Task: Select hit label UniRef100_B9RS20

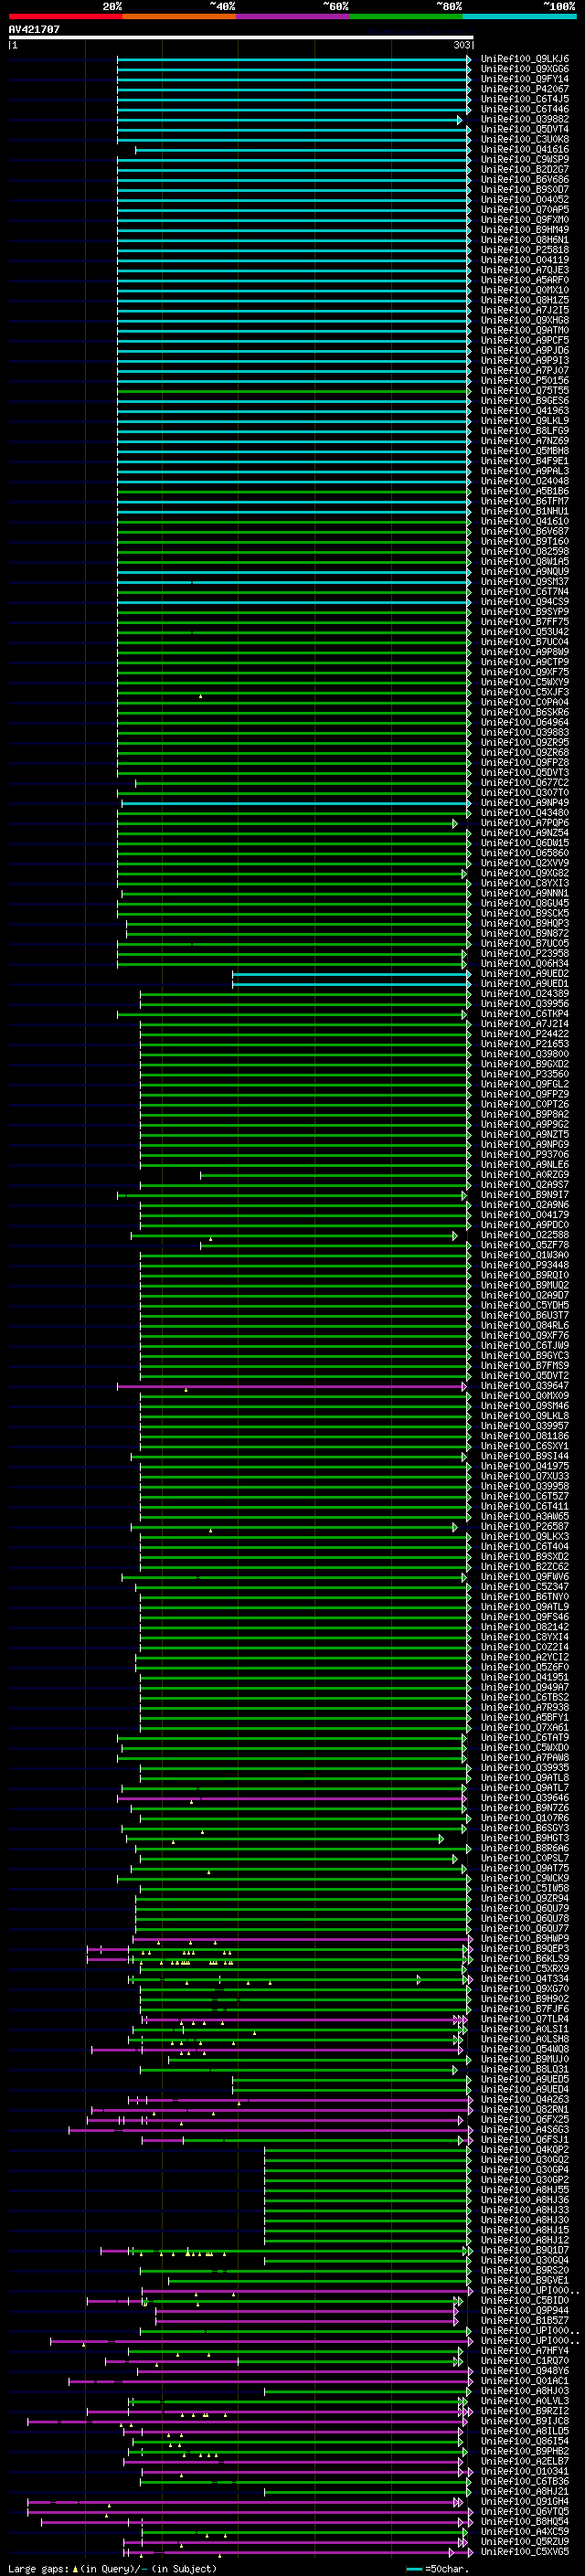Action: [525, 2270]
